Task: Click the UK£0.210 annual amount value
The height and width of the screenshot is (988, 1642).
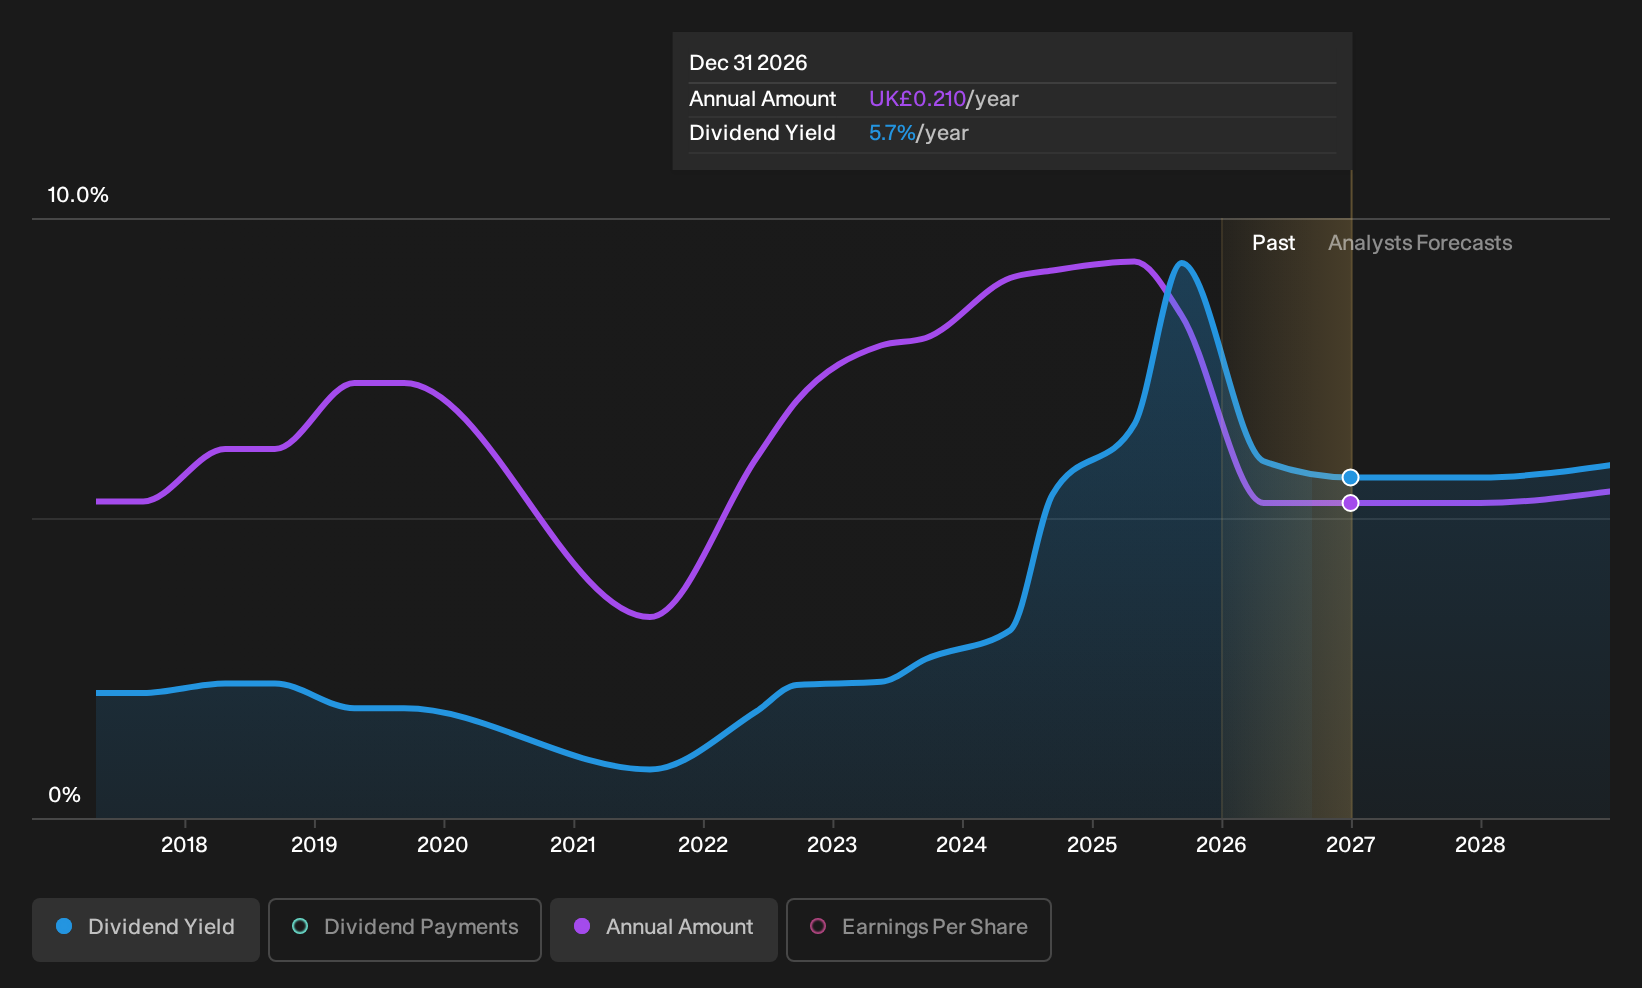Action: click(x=917, y=99)
